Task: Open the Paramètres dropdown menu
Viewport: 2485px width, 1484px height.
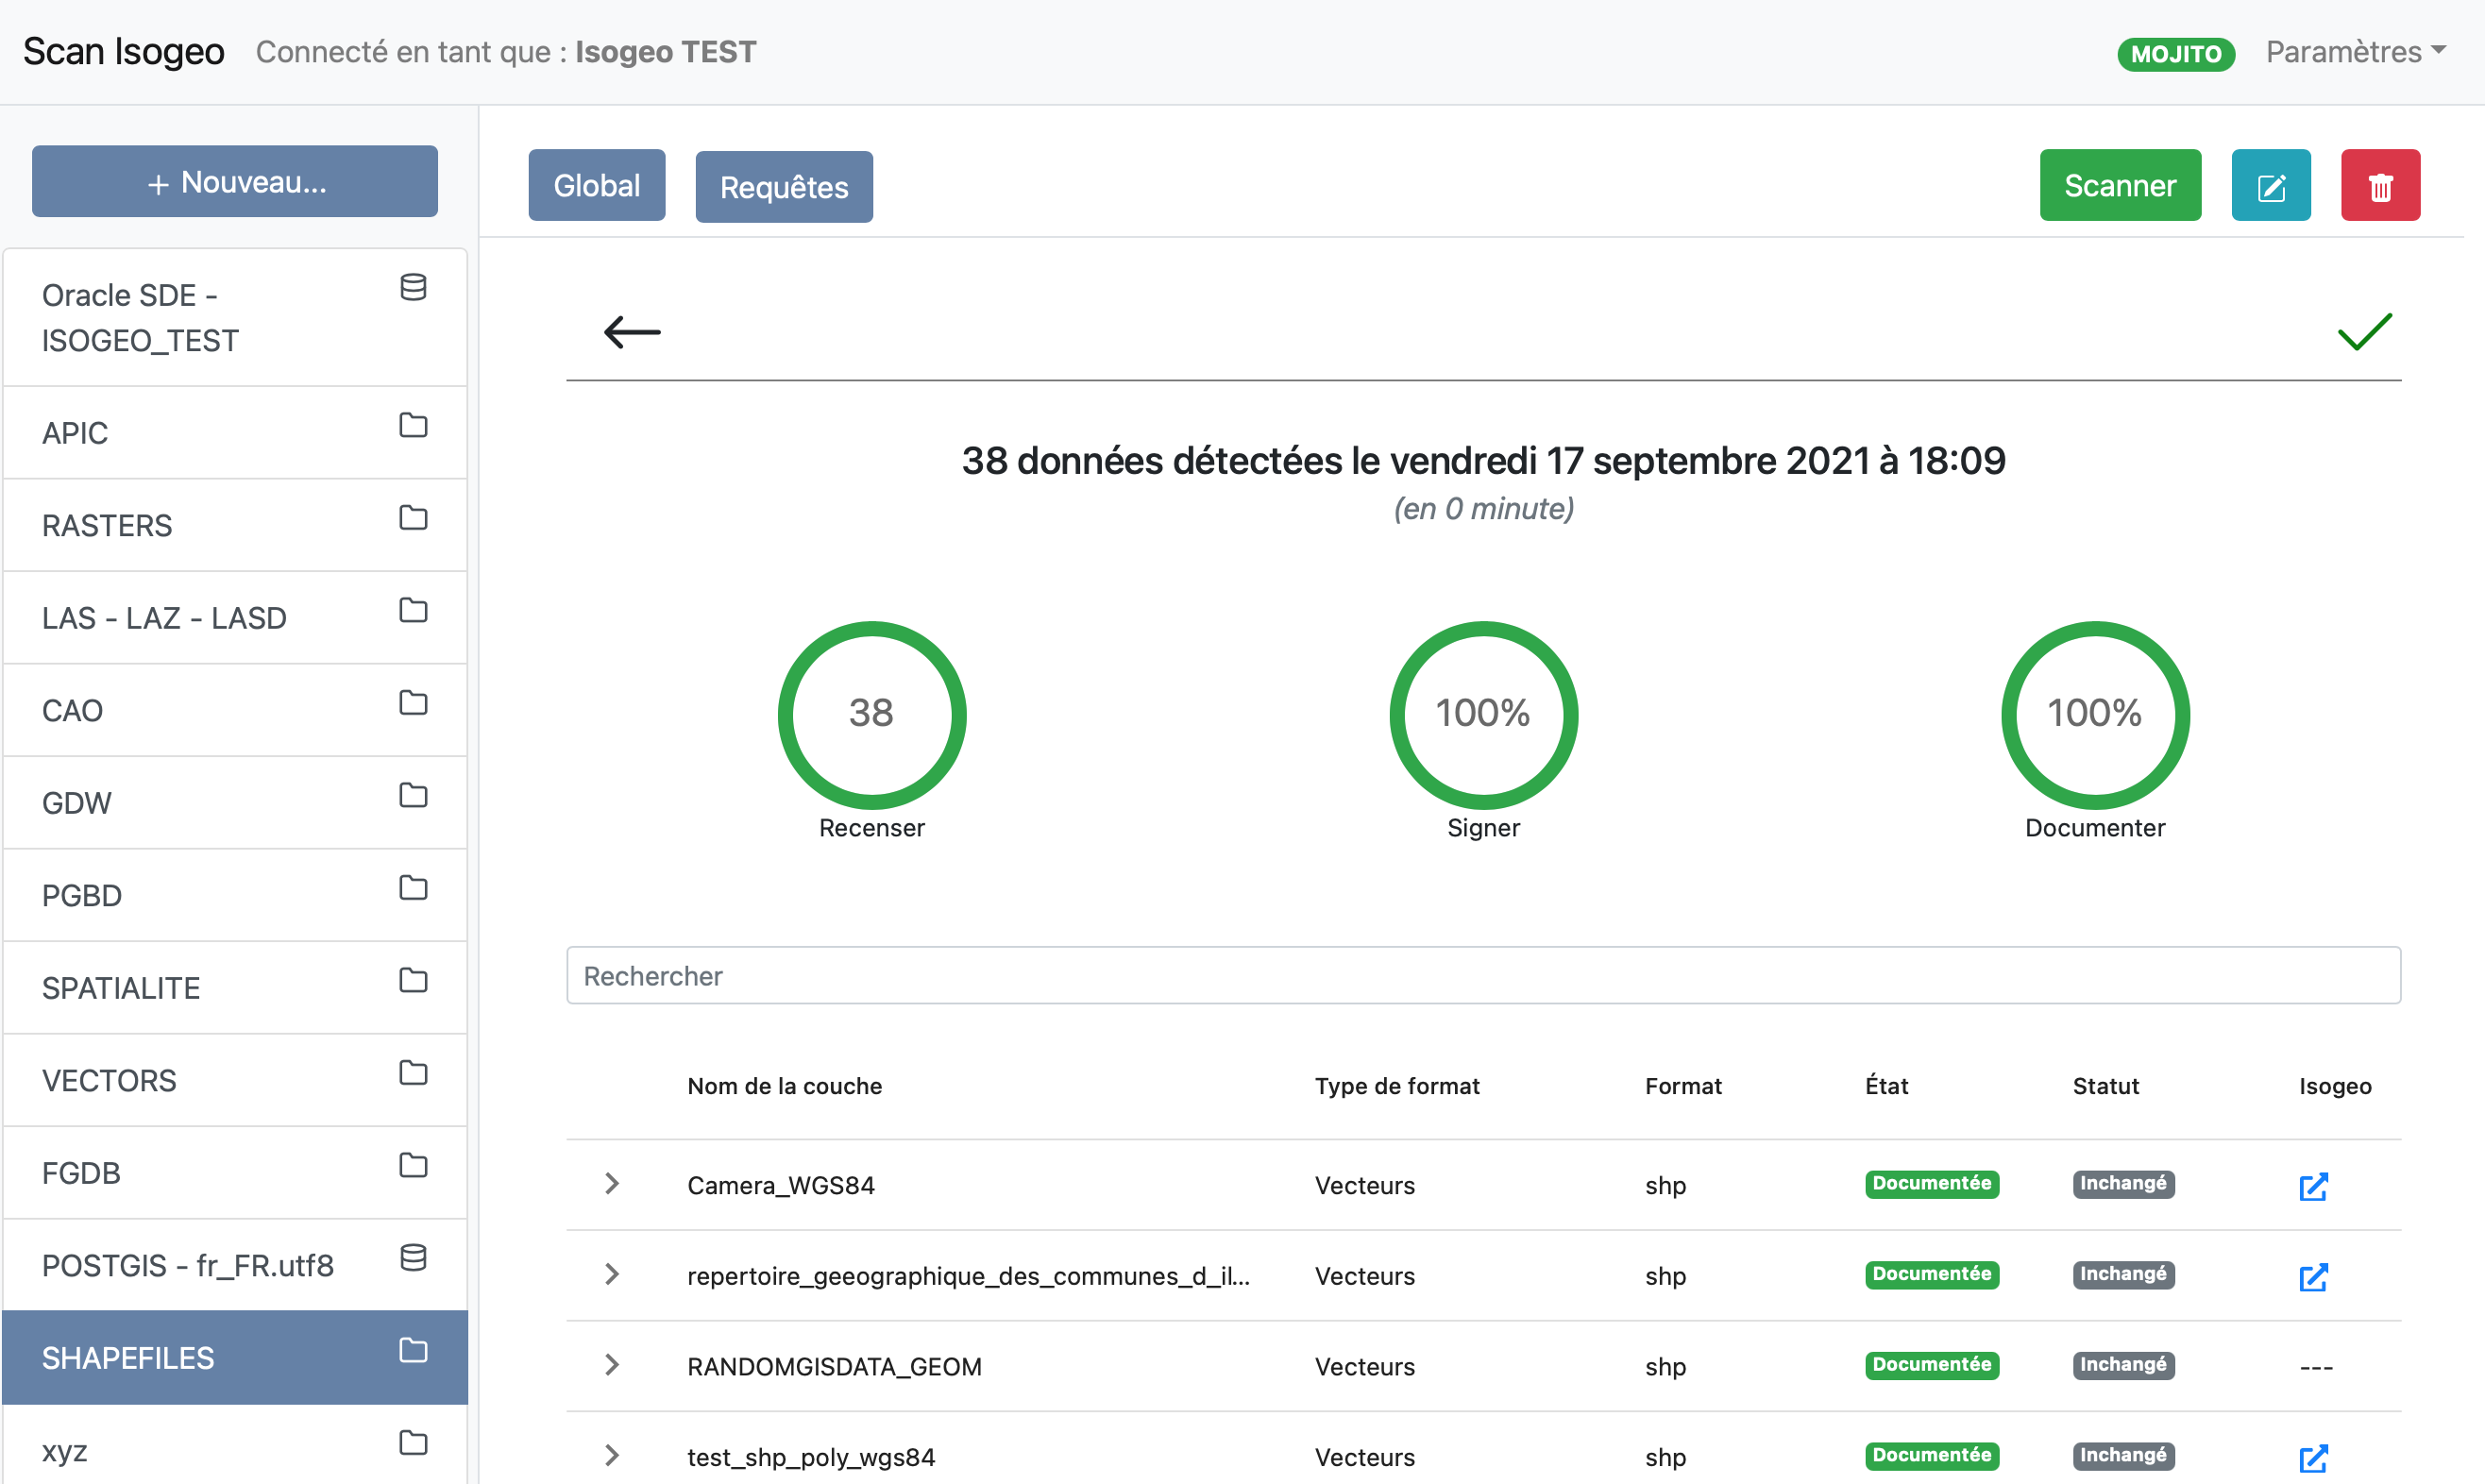Action: [2354, 52]
